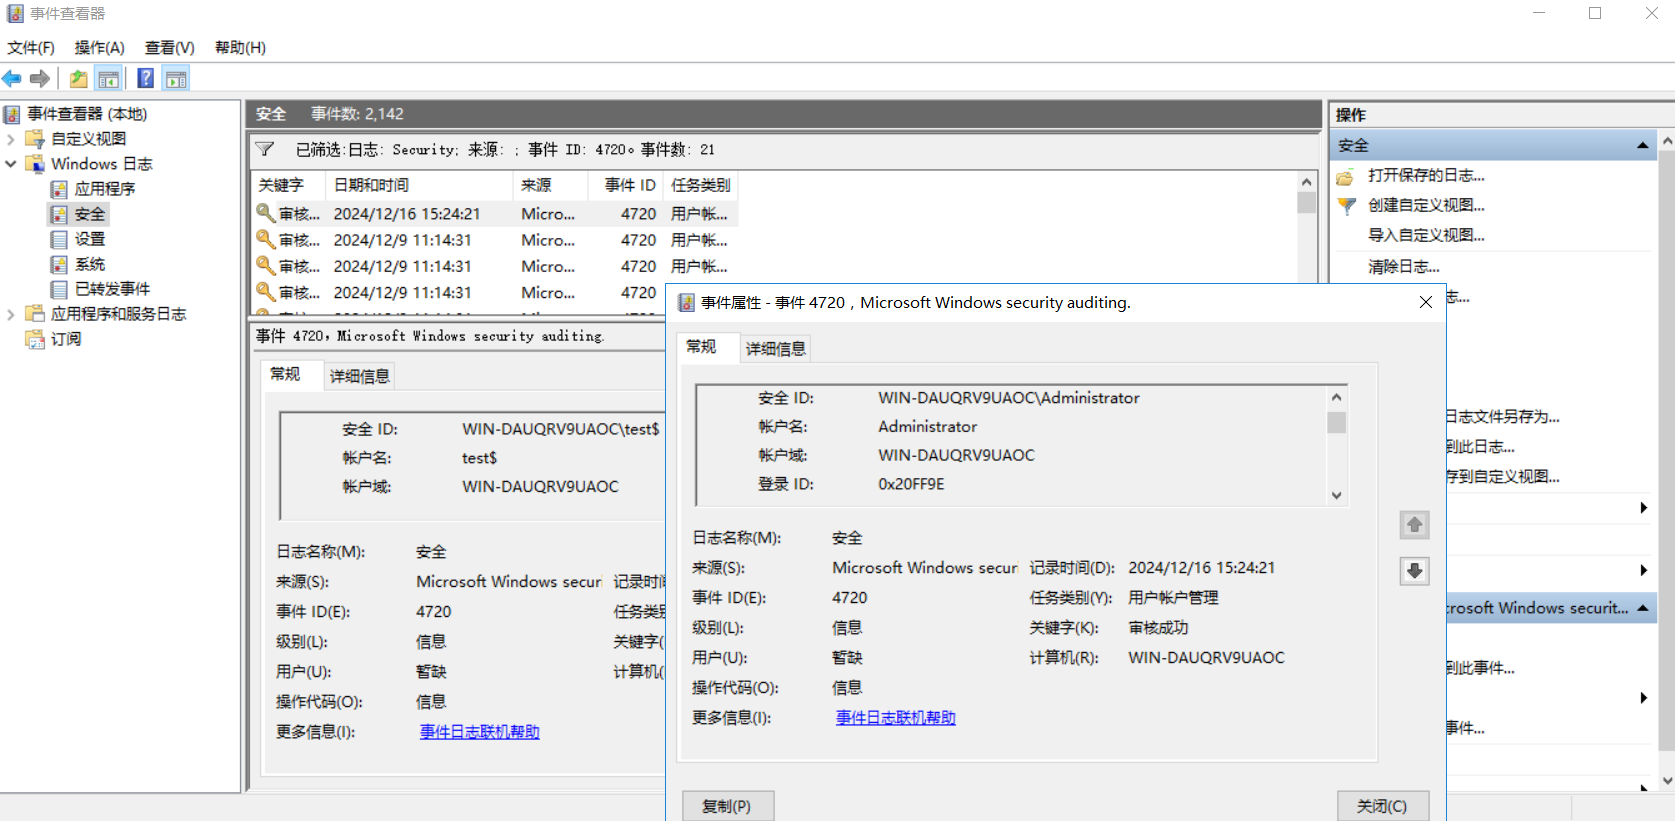The height and width of the screenshot is (821, 1675).
Task: Go forward with the right arrow toolbar icon
Action: [40, 79]
